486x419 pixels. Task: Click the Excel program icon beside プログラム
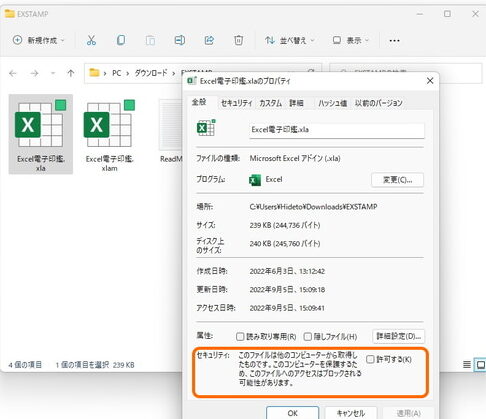click(255, 180)
